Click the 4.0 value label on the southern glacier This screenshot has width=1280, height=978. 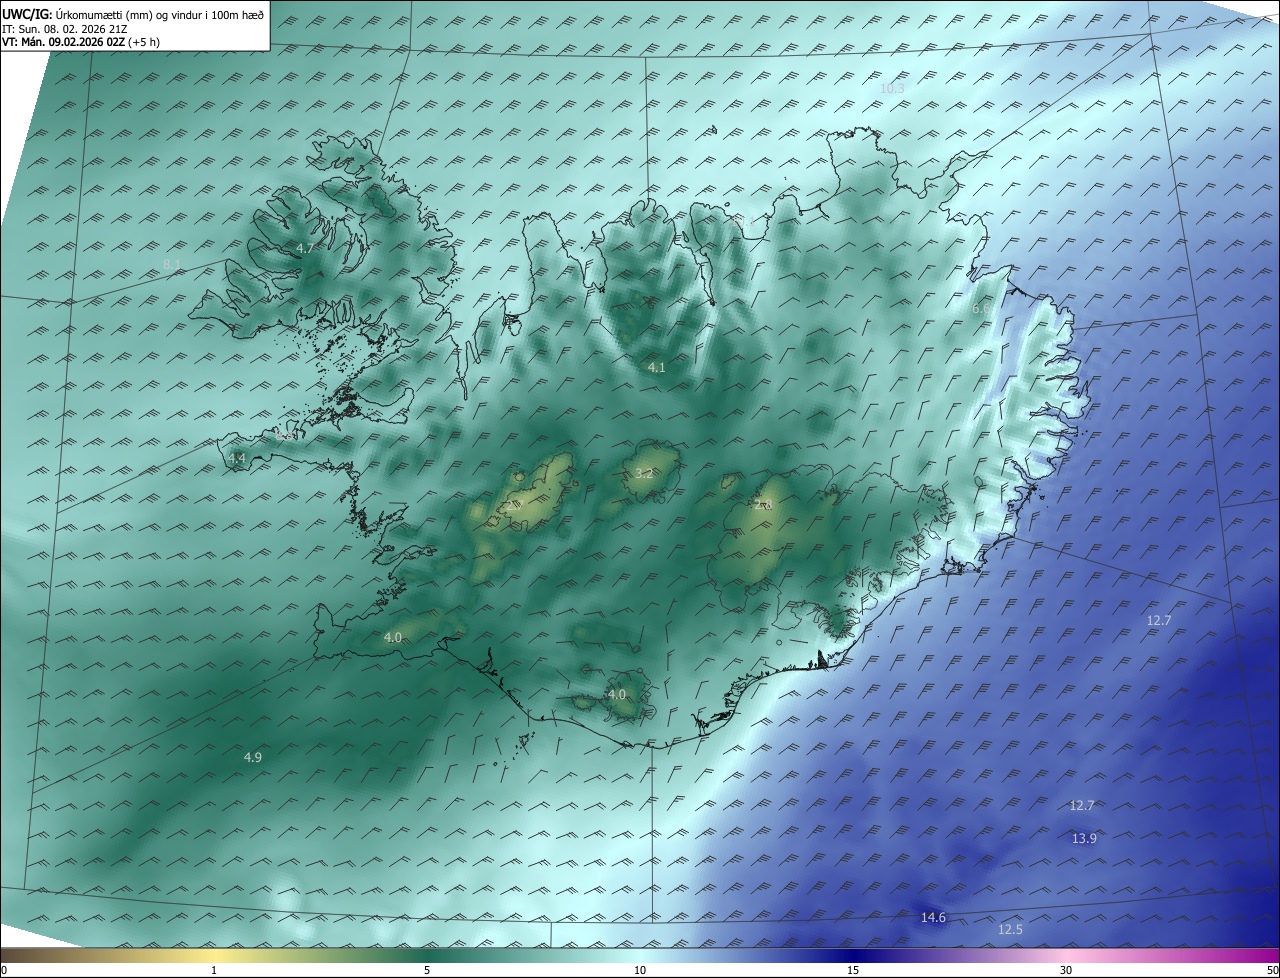617,694
